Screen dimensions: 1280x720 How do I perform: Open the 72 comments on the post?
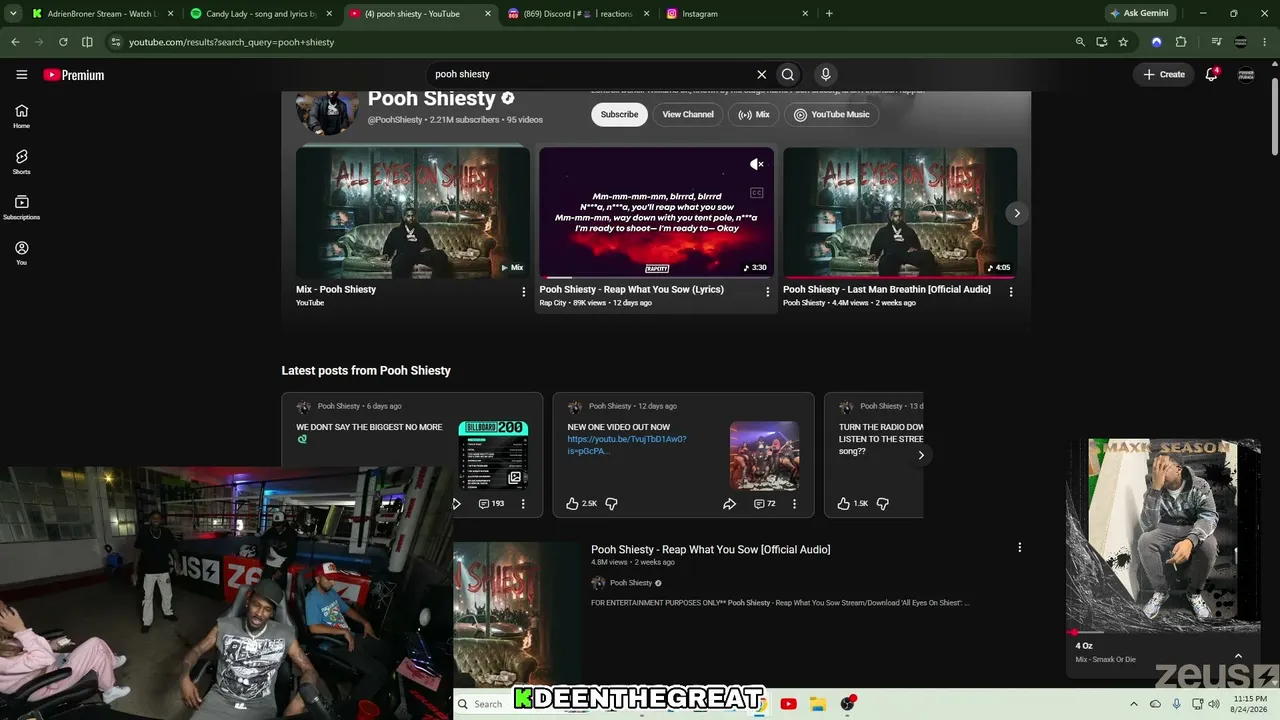tap(765, 504)
